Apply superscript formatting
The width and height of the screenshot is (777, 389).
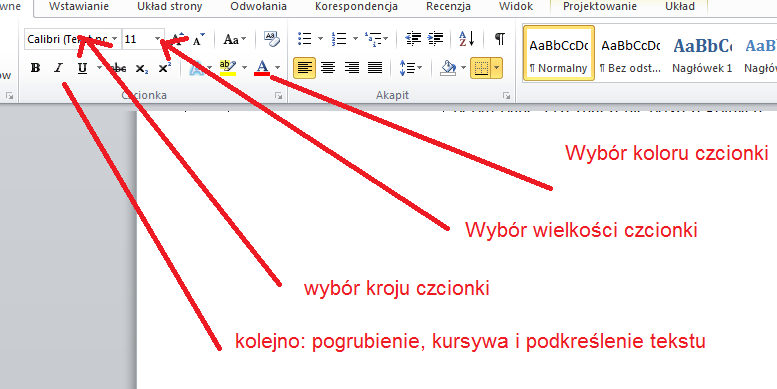pyautogui.click(x=165, y=68)
